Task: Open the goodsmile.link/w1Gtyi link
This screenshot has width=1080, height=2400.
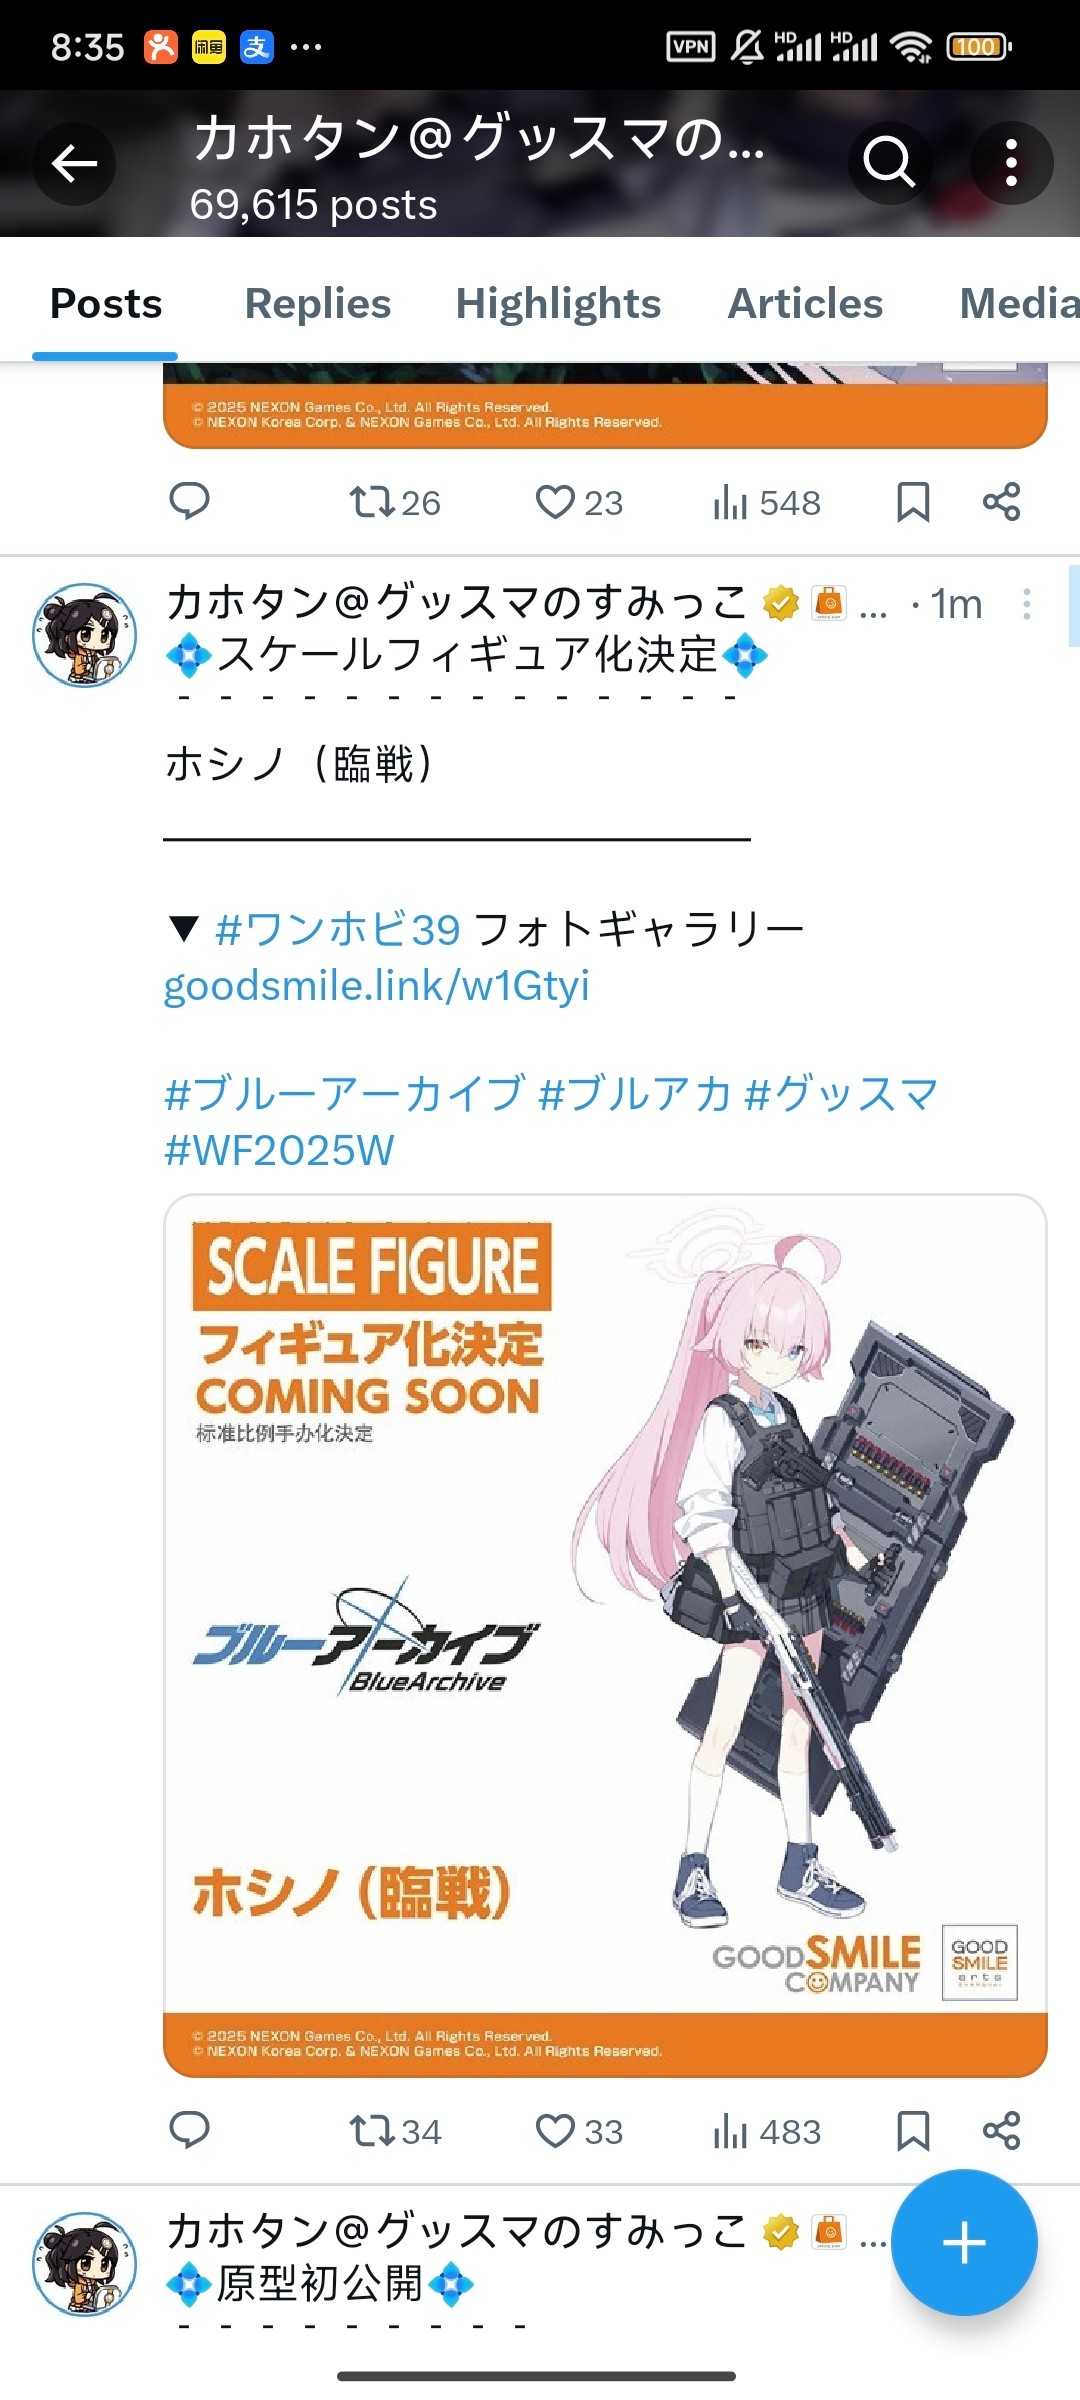Action: (x=377, y=985)
